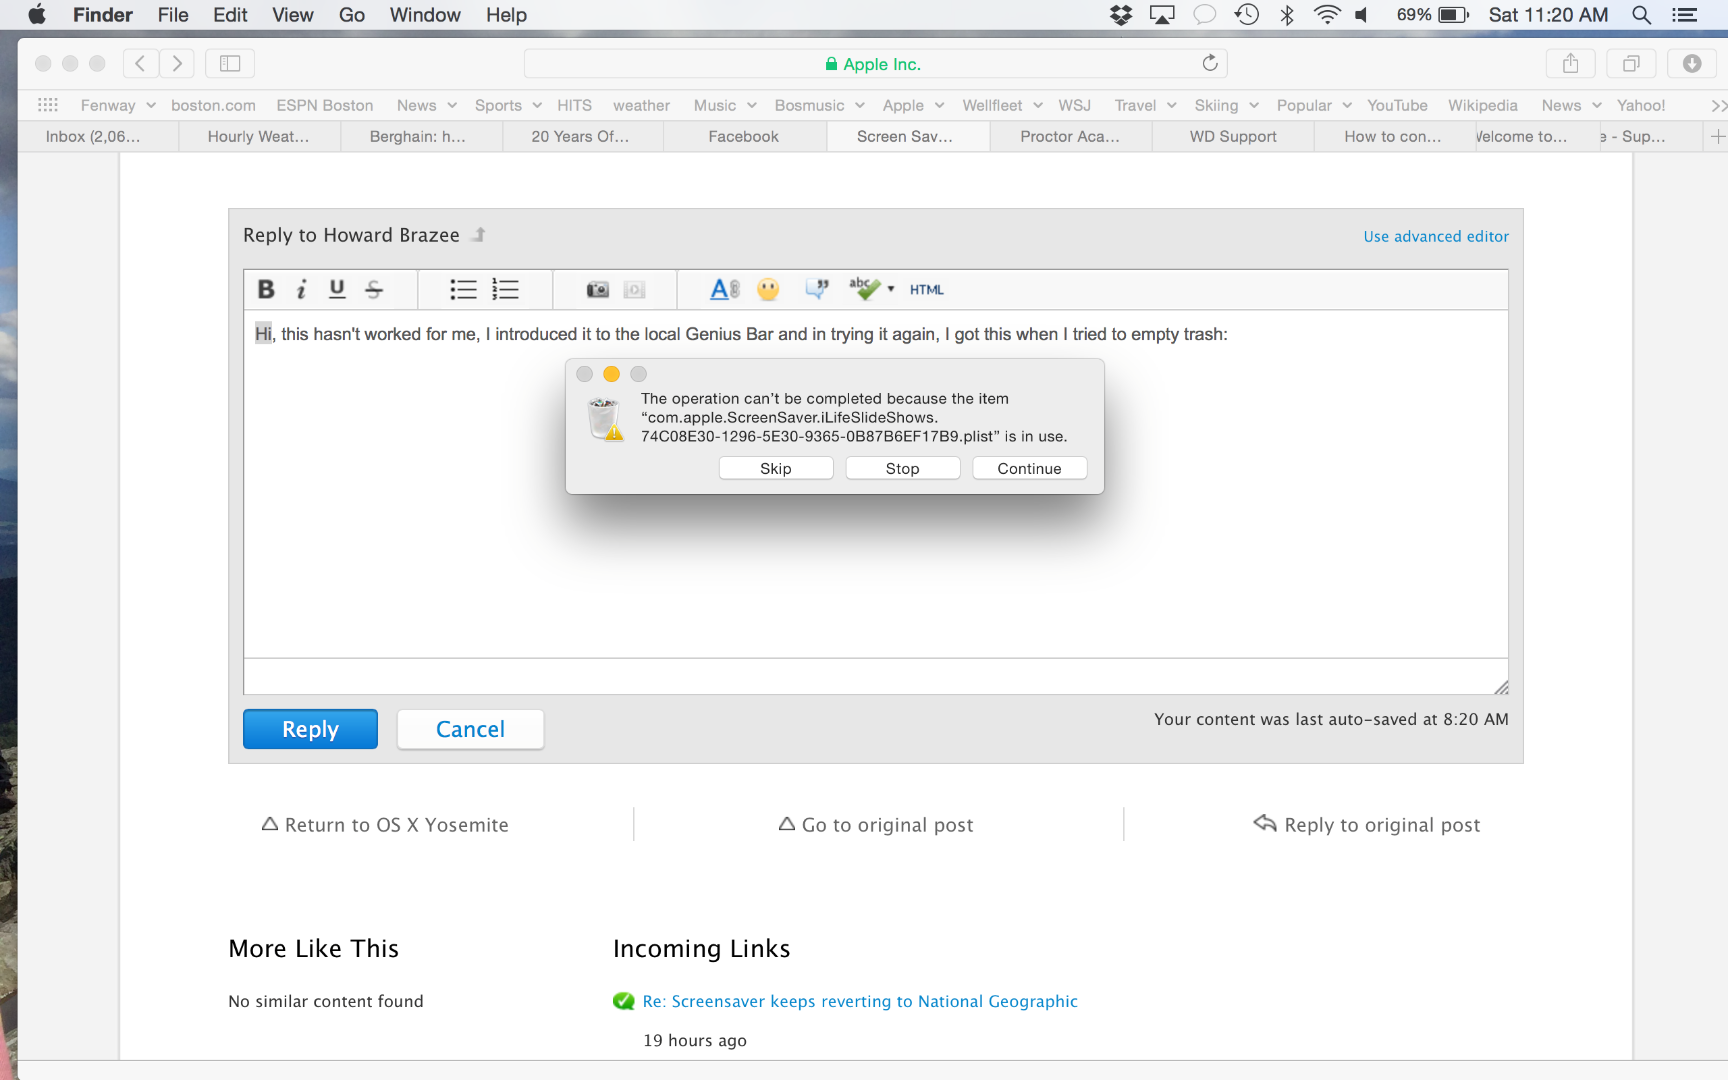
Task: Open Safari Share menu
Action: point(1571,63)
